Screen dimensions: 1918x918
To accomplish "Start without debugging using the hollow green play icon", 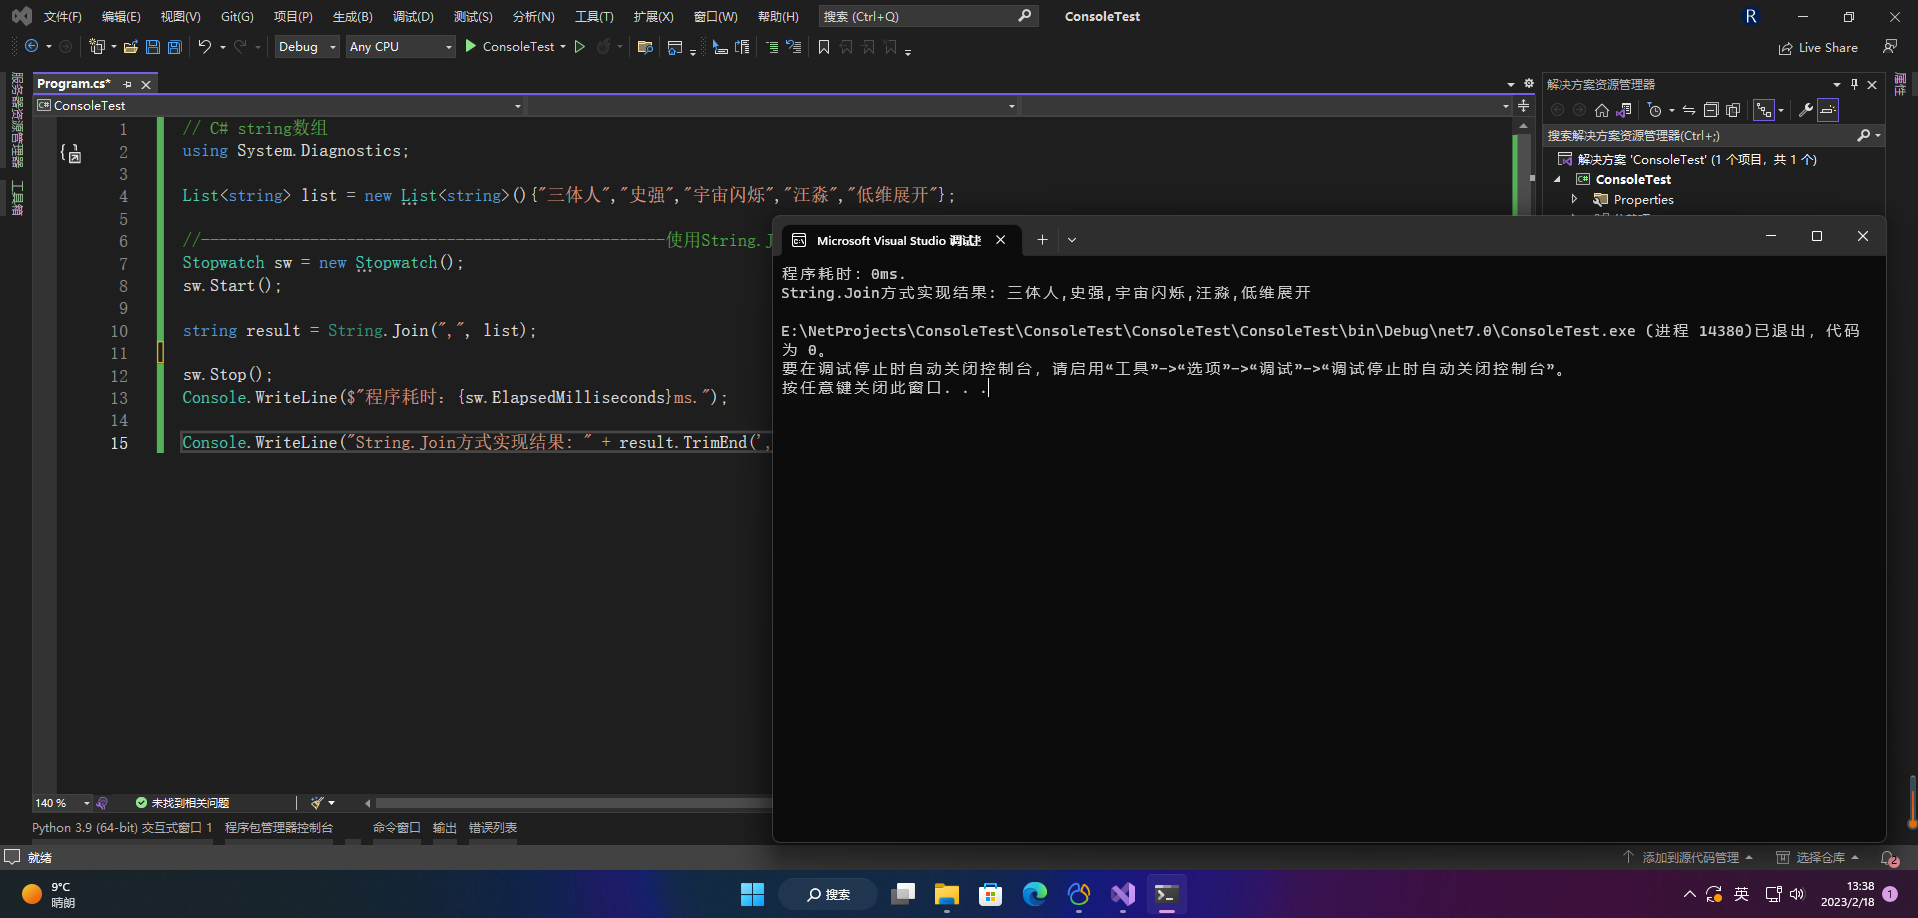I will tap(579, 46).
